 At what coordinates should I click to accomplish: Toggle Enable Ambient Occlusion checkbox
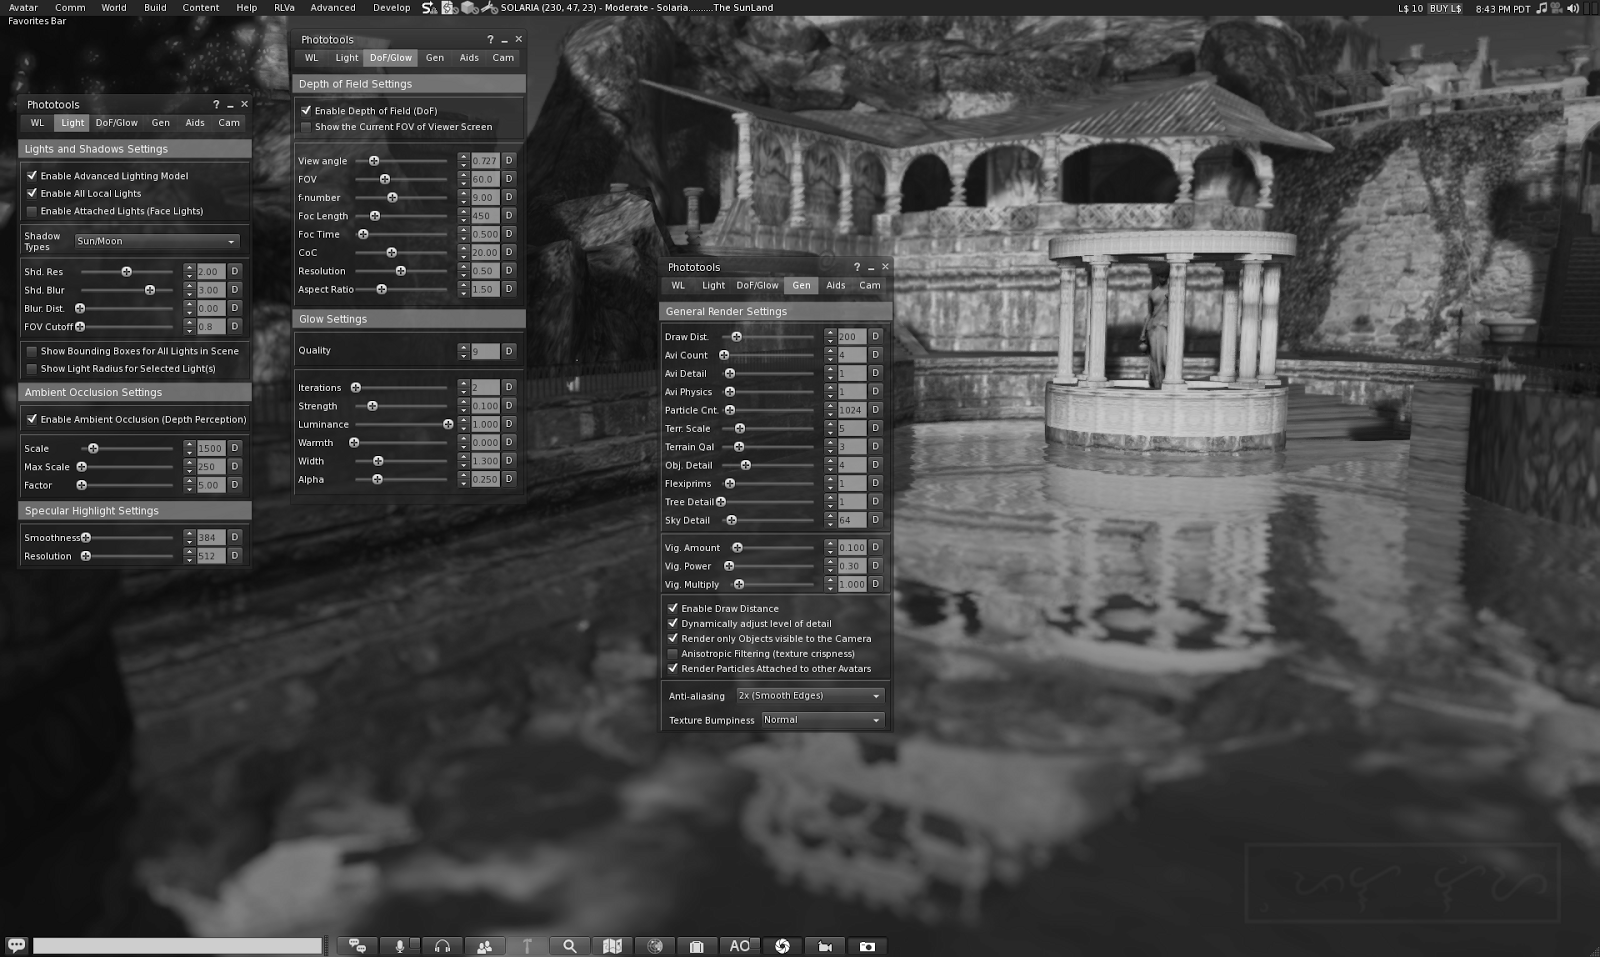32,419
